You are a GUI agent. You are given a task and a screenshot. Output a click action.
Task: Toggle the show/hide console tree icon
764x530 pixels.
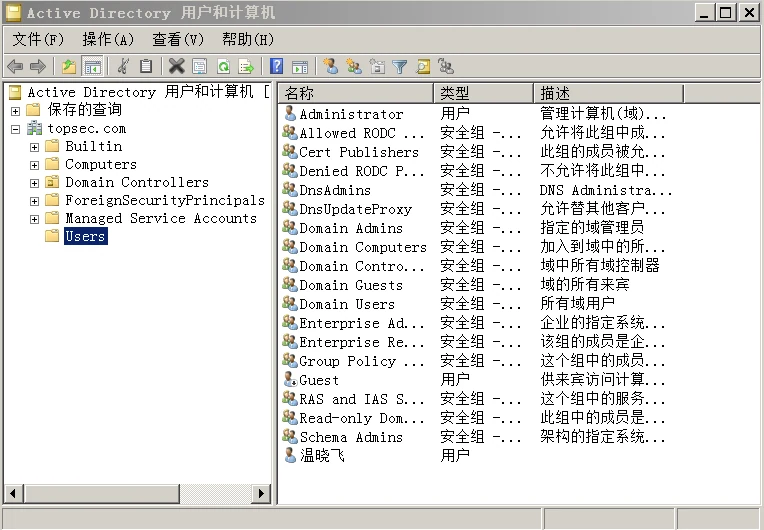click(93, 66)
